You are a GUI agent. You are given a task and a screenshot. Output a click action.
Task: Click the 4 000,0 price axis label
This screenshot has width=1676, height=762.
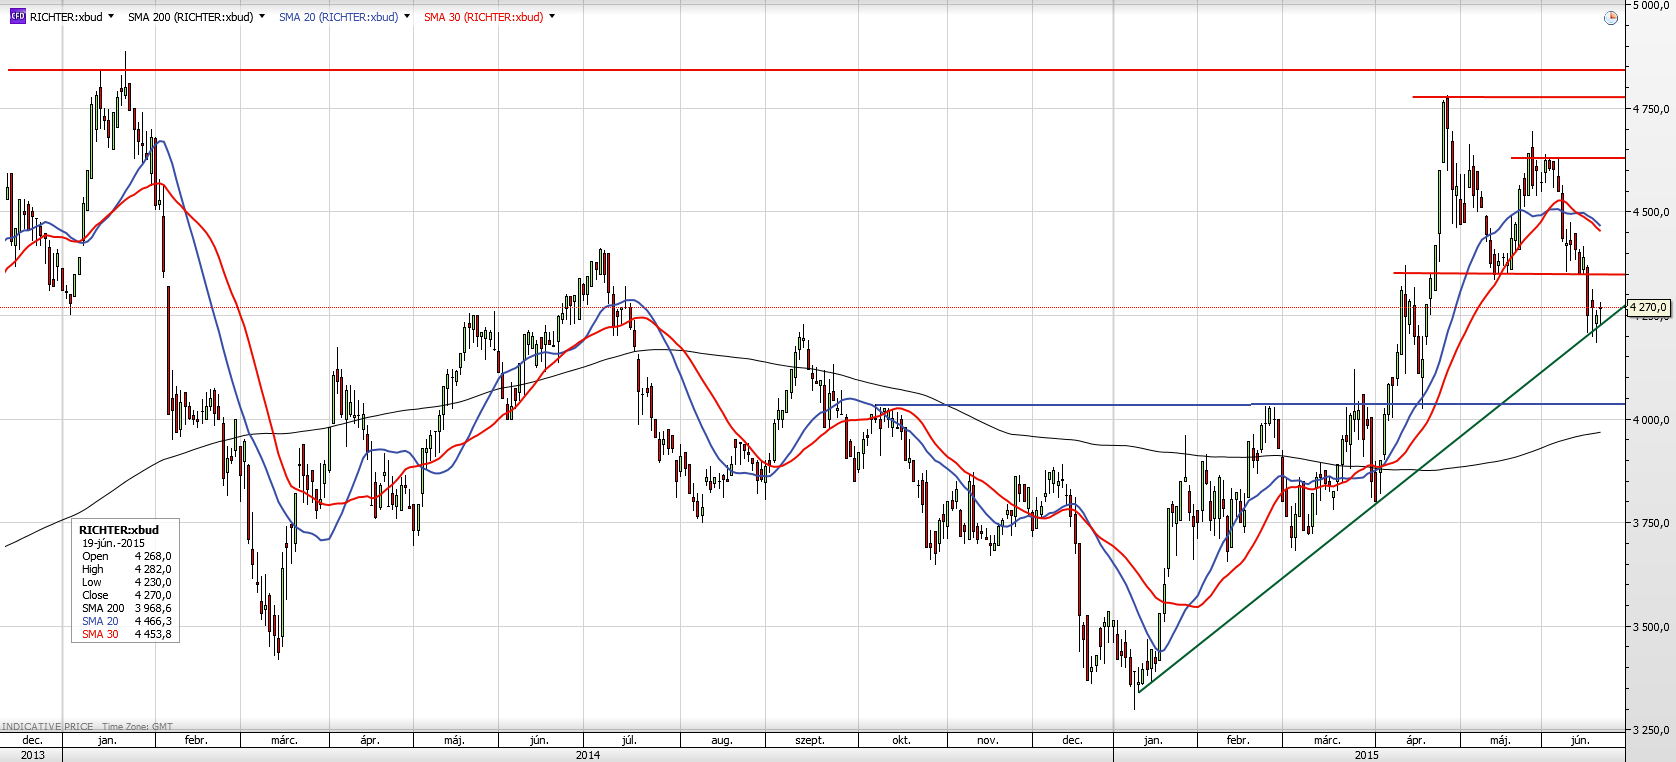coord(1650,420)
